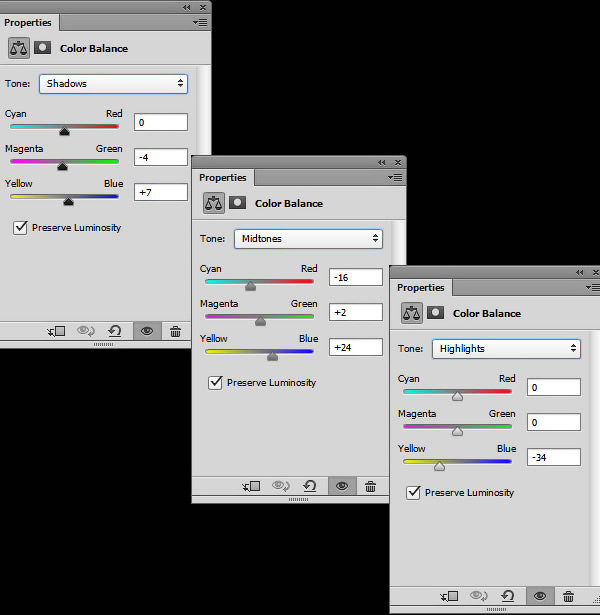Open the Tone dropdown showing Midtones
This screenshot has width=600, height=615.
(x=308, y=238)
